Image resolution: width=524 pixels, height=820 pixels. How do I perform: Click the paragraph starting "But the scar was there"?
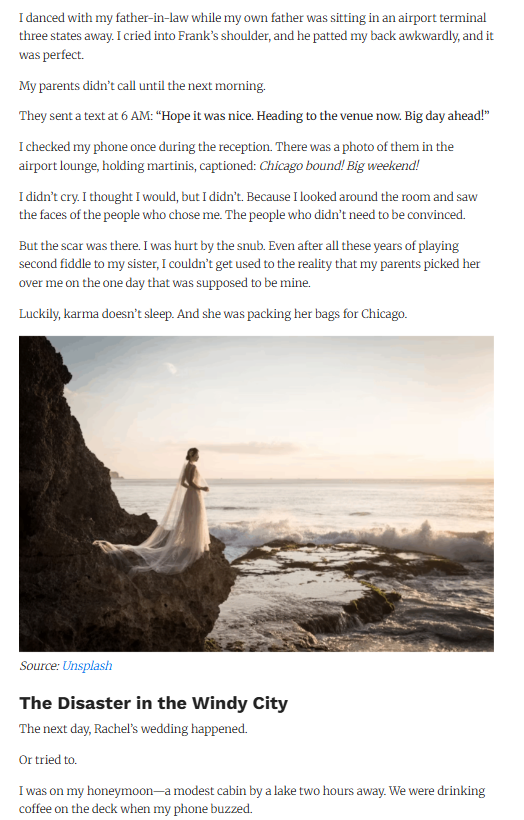[249, 264]
